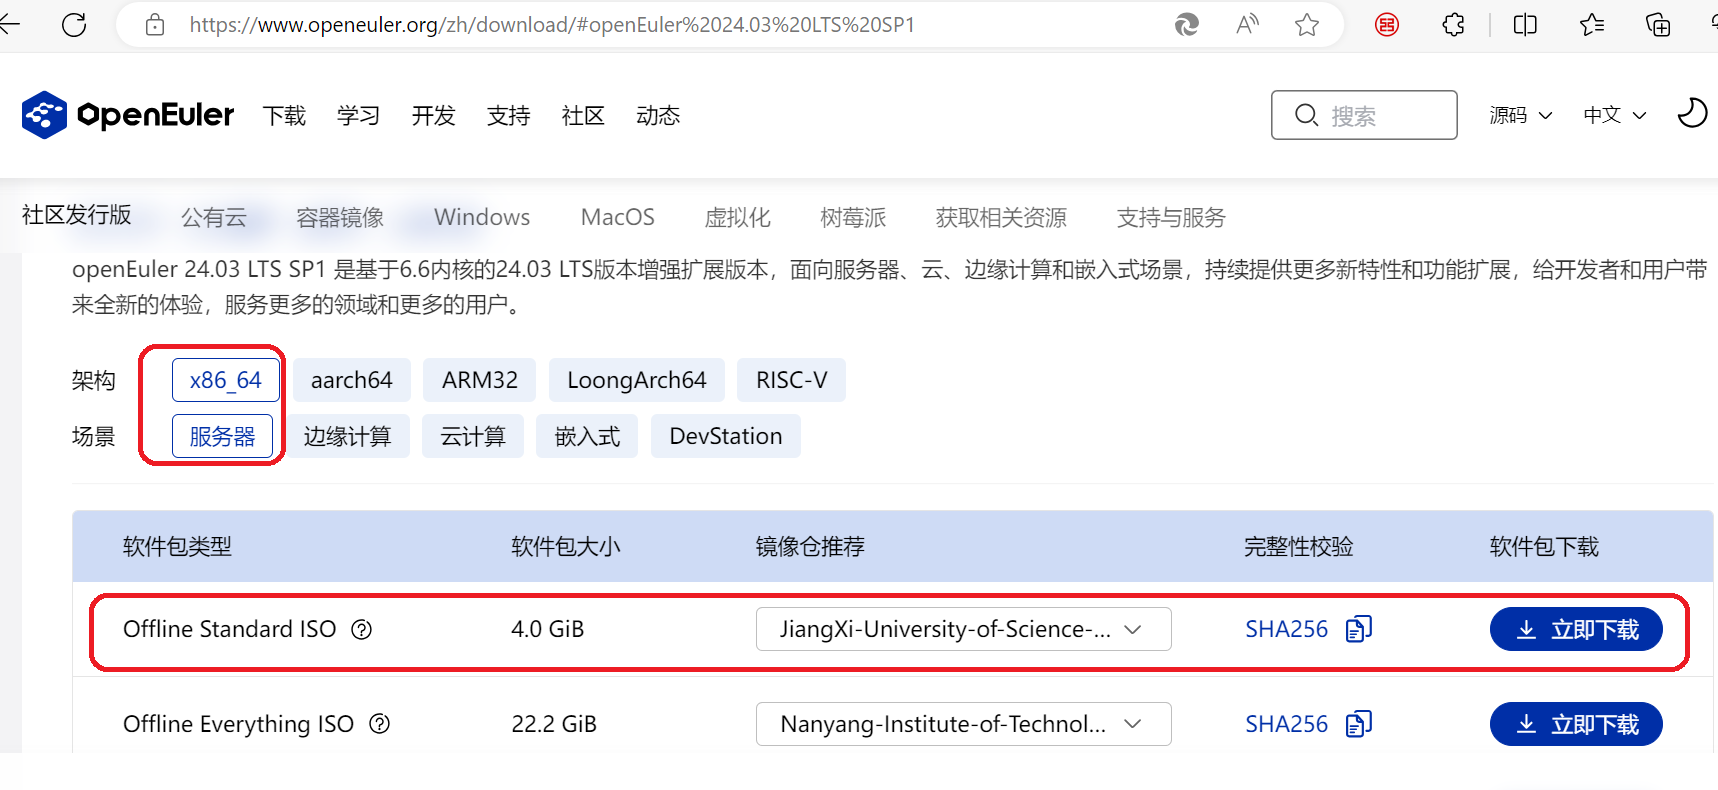The height and width of the screenshot is (790, 1718).
Task: Select the 社区发行版 tab
Action: click(x=77, y=215)
